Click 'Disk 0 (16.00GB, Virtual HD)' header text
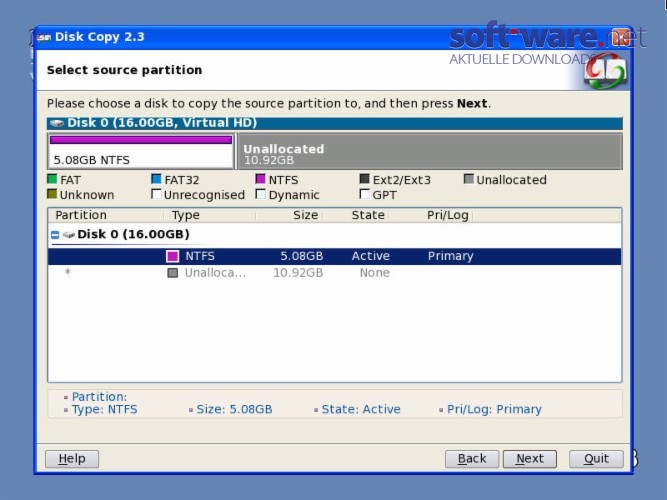The image size is (667, 500). [162, 123]
